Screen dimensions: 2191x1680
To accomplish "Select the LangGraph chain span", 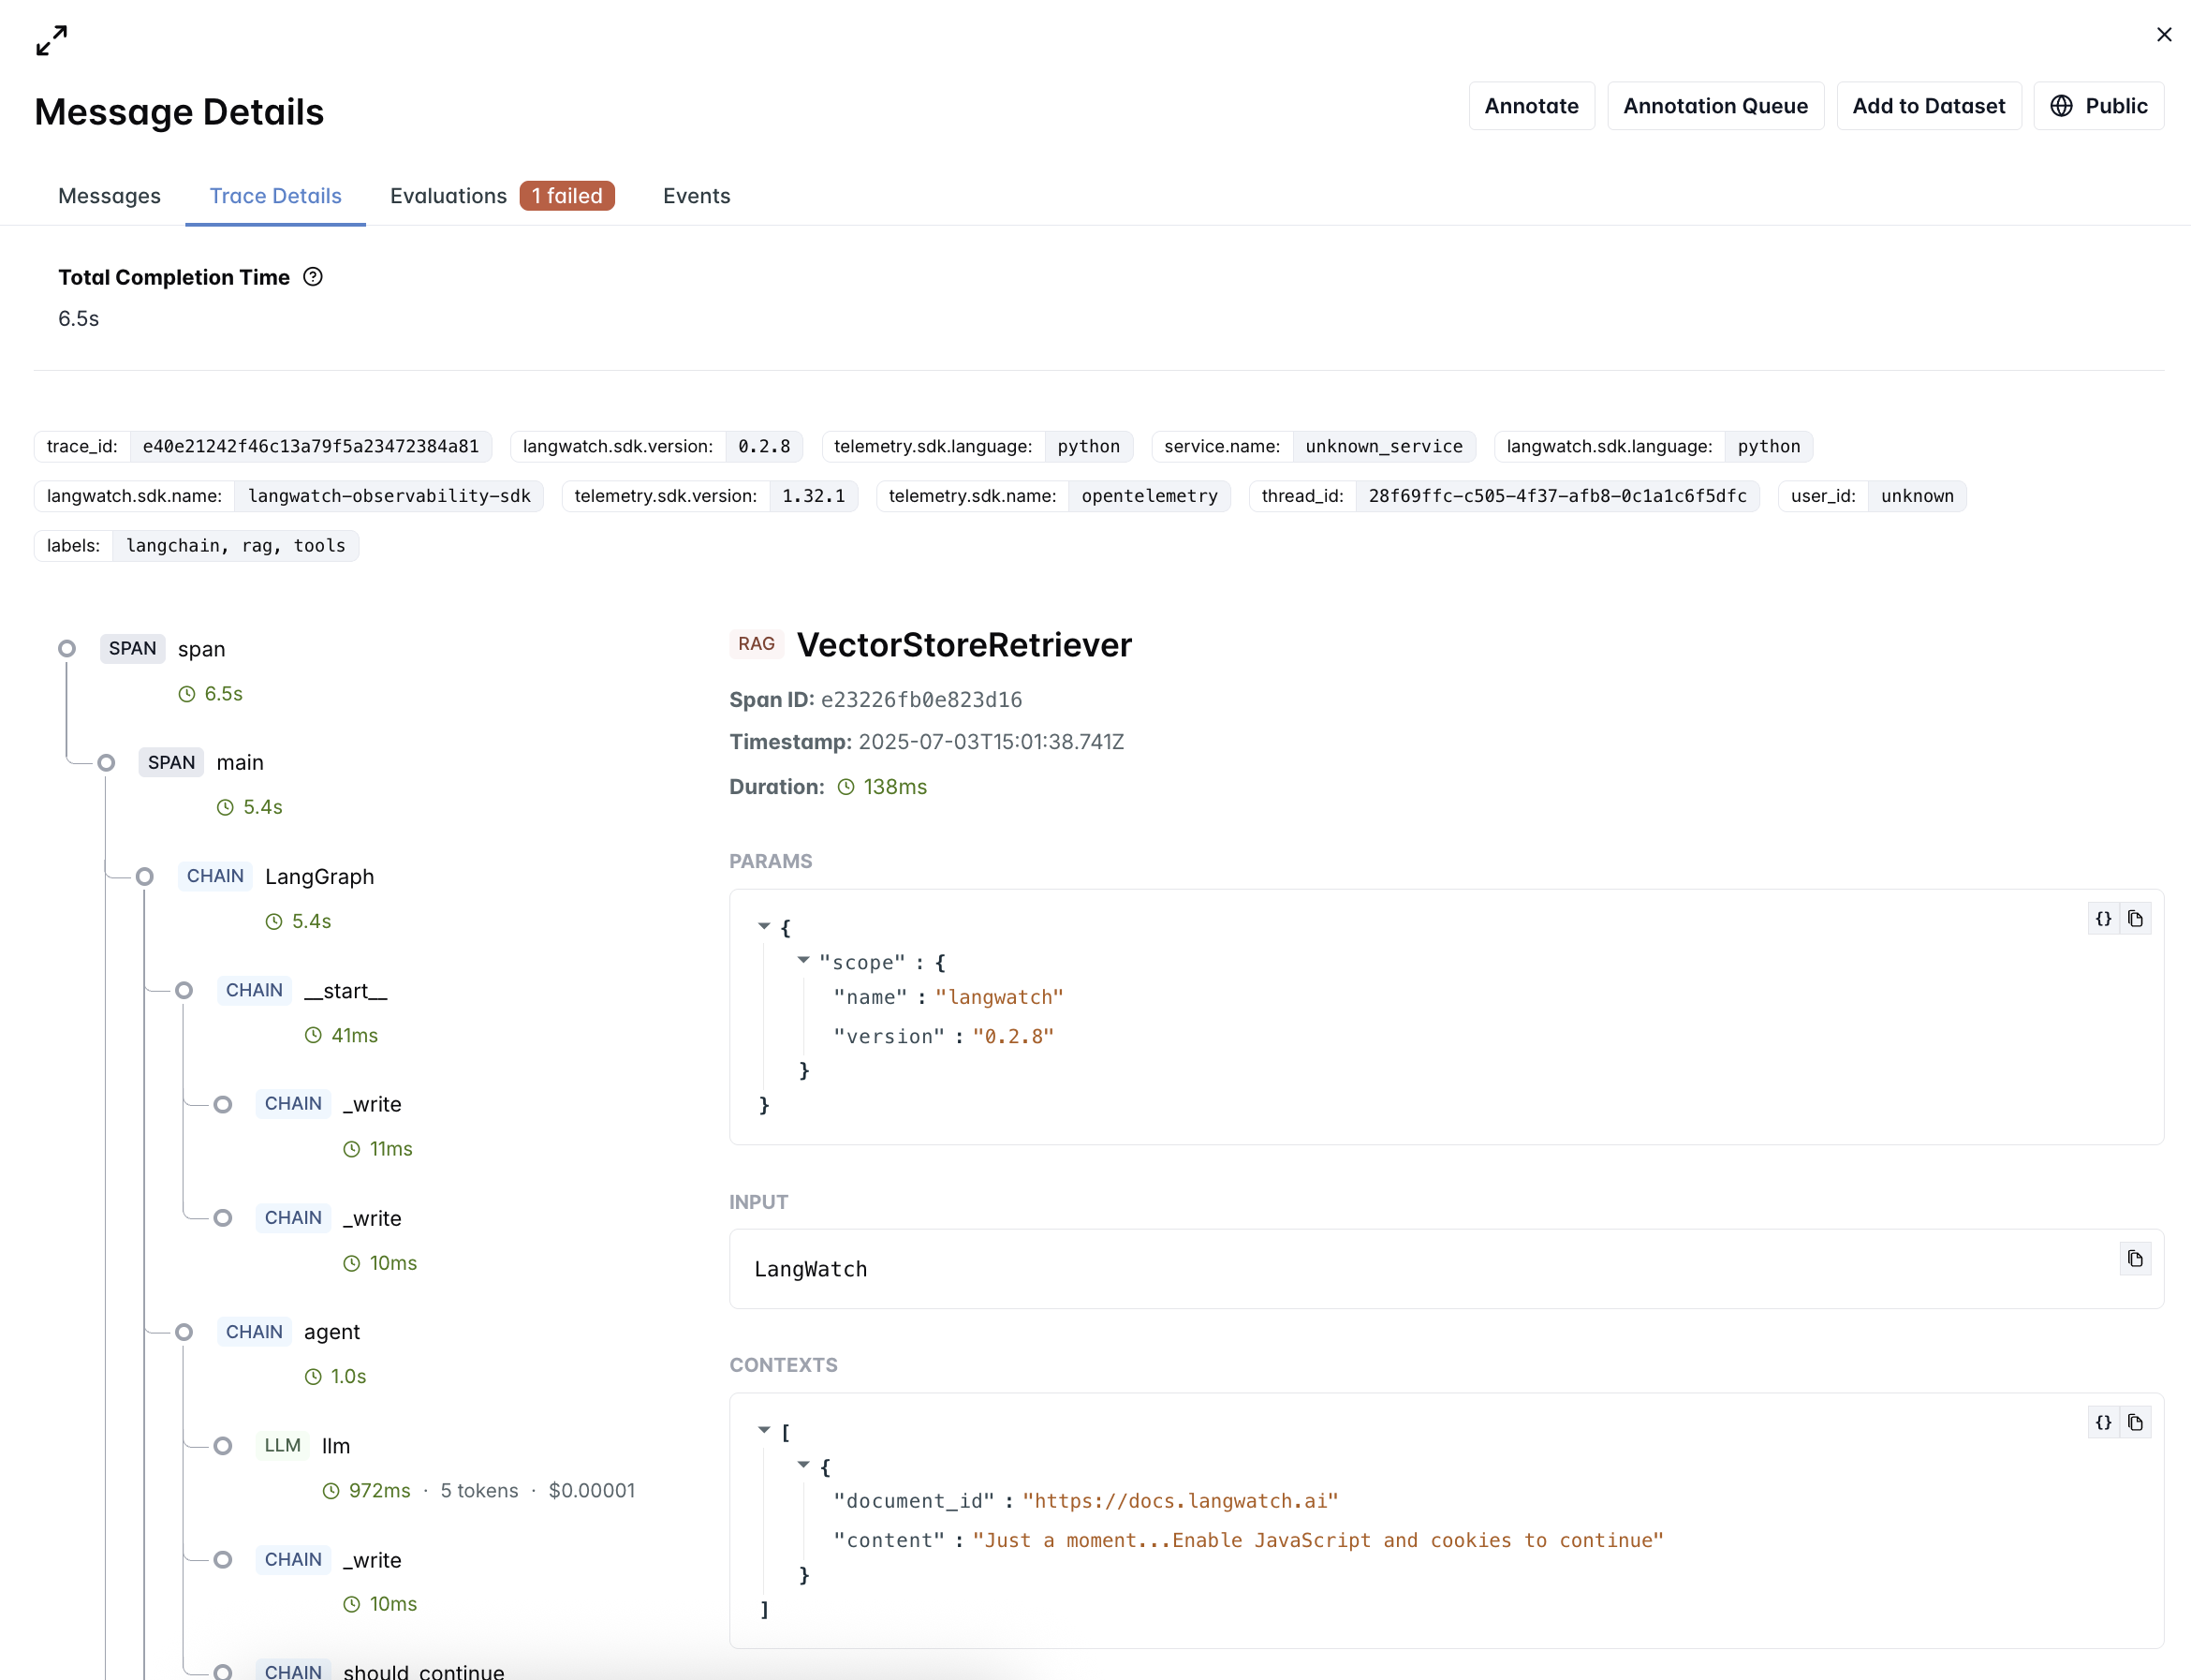I will pos(319,877).
